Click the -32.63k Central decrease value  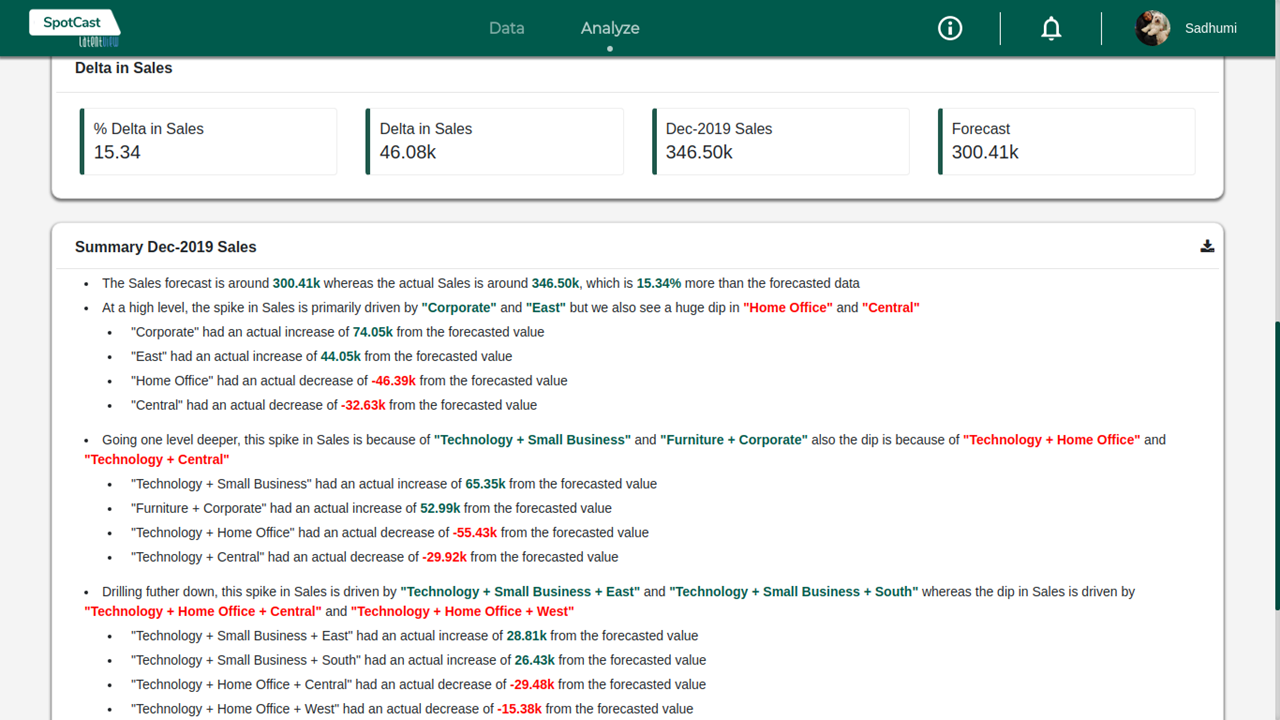363,405
